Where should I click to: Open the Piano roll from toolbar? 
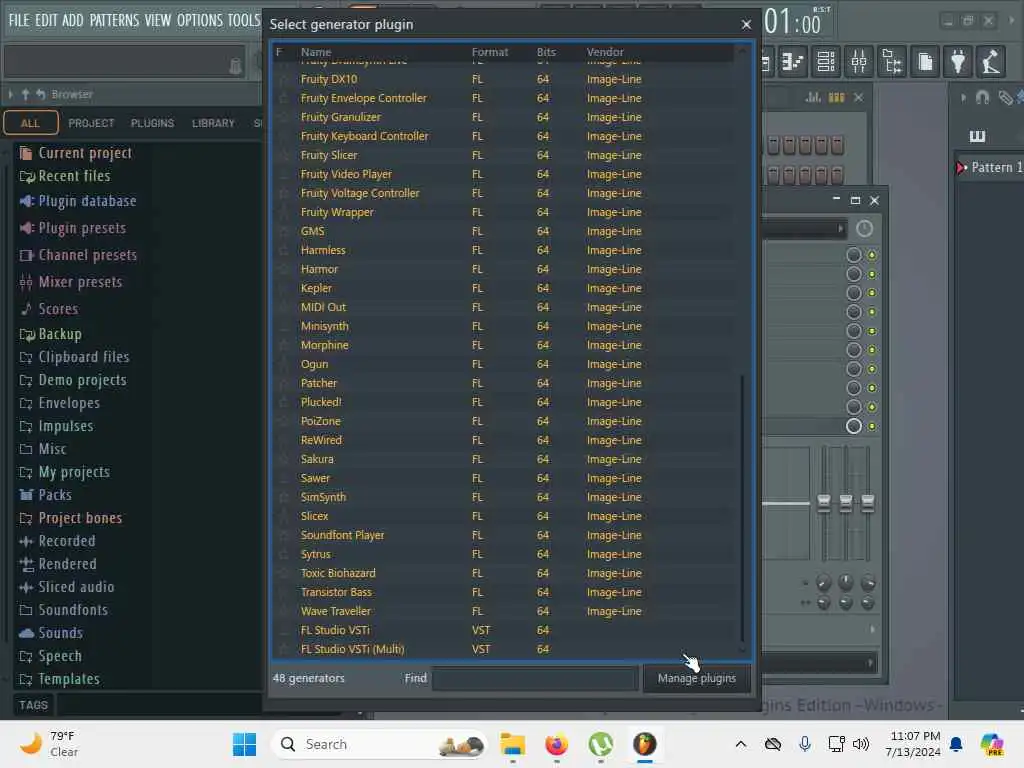point(793,62)
